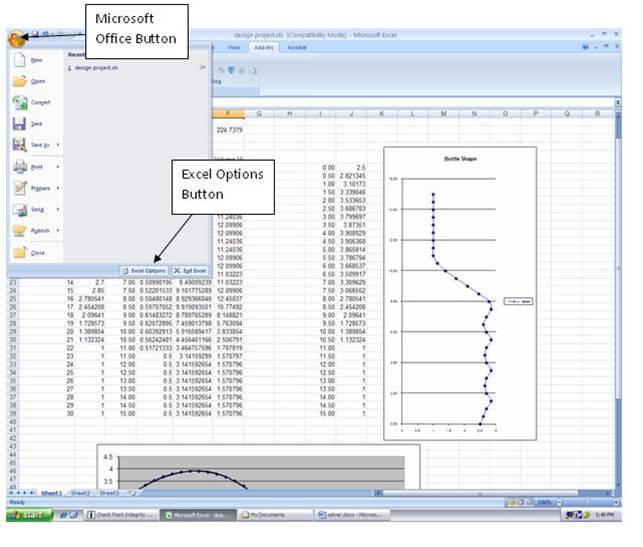Viewport: 643px width, 547px height.
Task: Click the first-sheet navigation arrow
Action: point(11,493)
